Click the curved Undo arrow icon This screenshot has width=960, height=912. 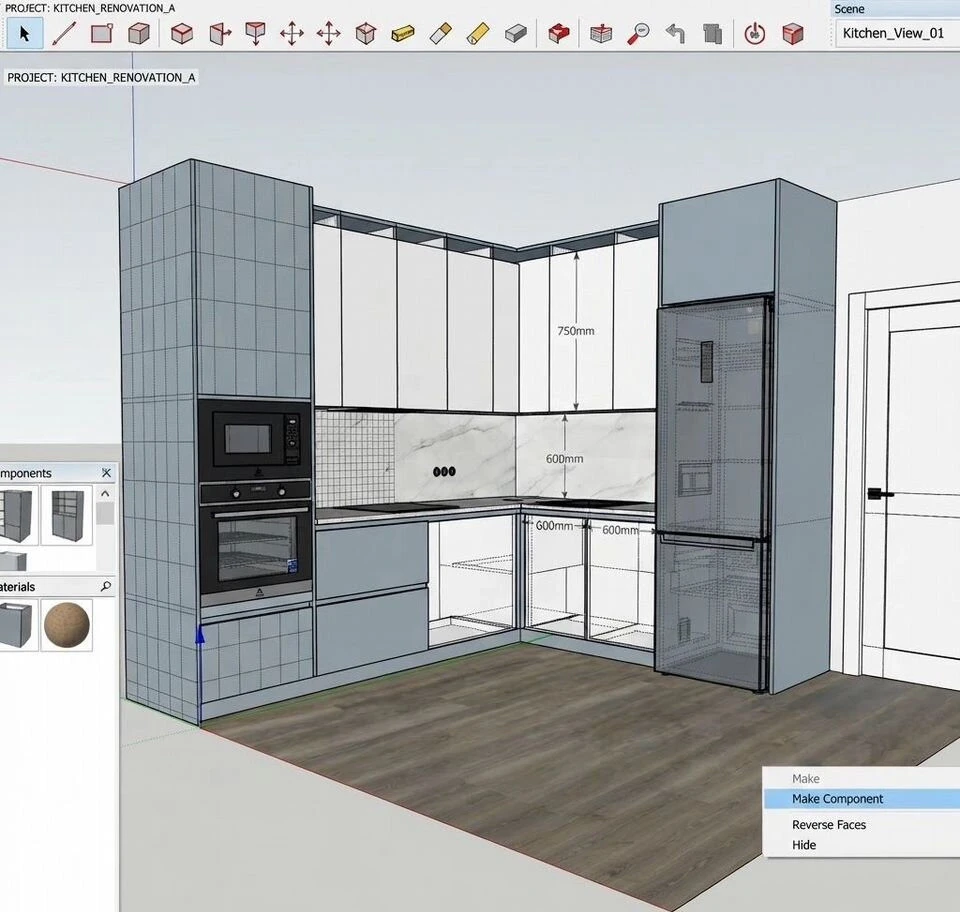coord(675,33)
